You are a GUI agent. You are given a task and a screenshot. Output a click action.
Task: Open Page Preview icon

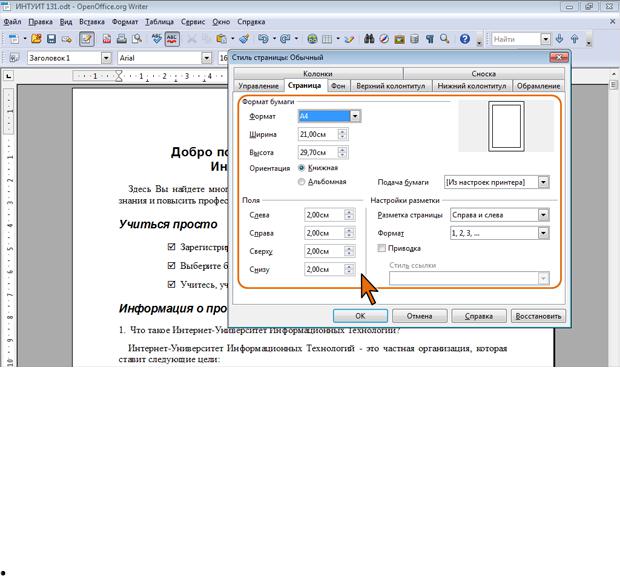point(137,39)
